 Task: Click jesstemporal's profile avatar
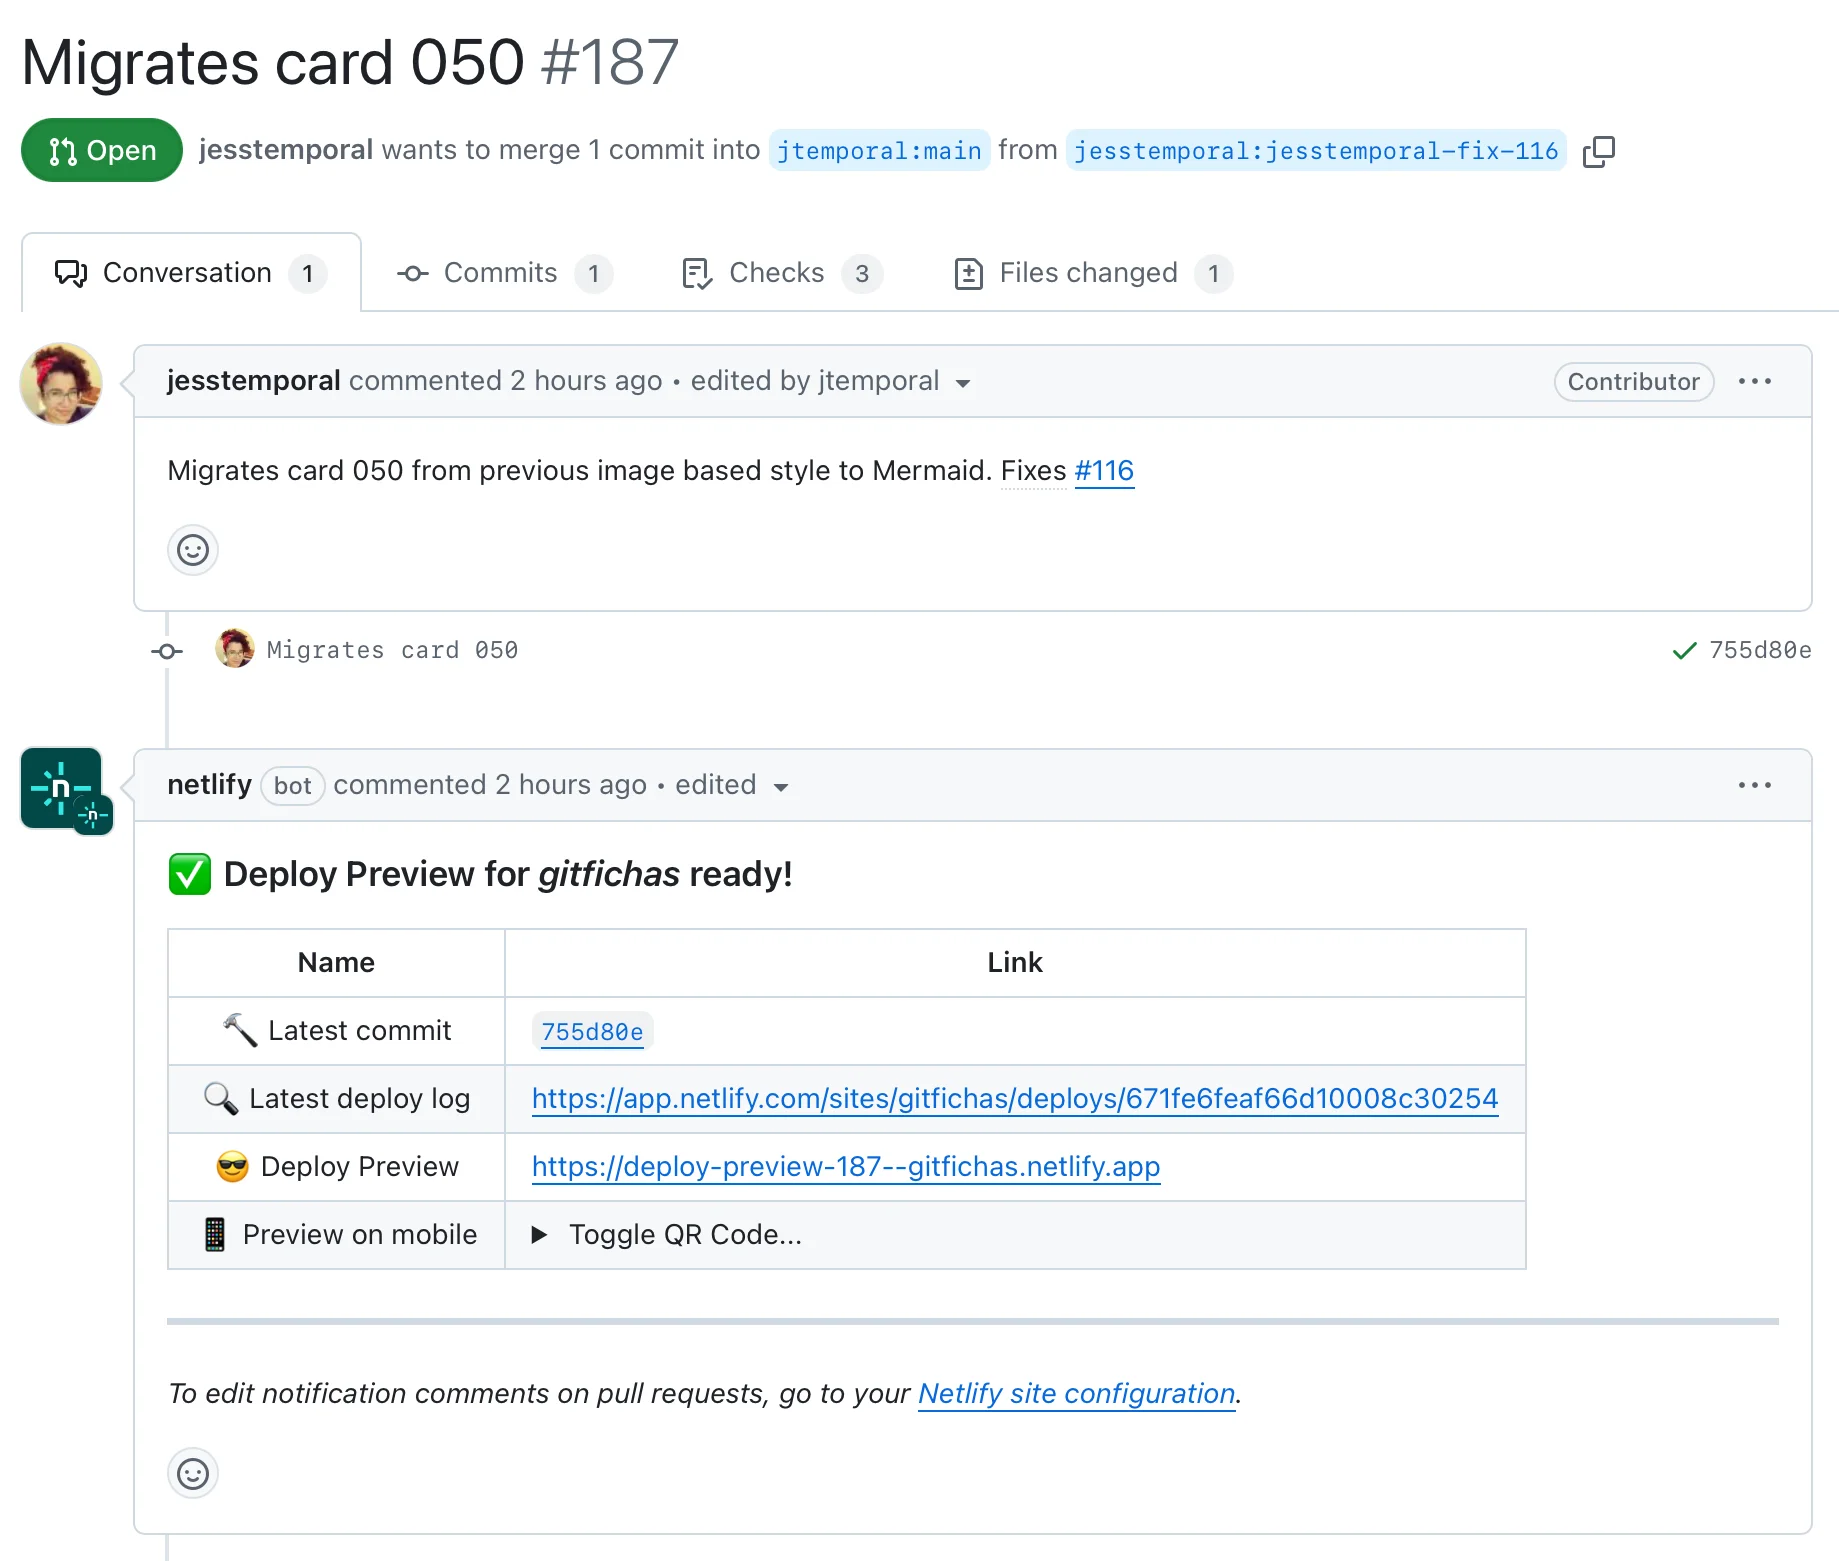(x=61, y=383)
